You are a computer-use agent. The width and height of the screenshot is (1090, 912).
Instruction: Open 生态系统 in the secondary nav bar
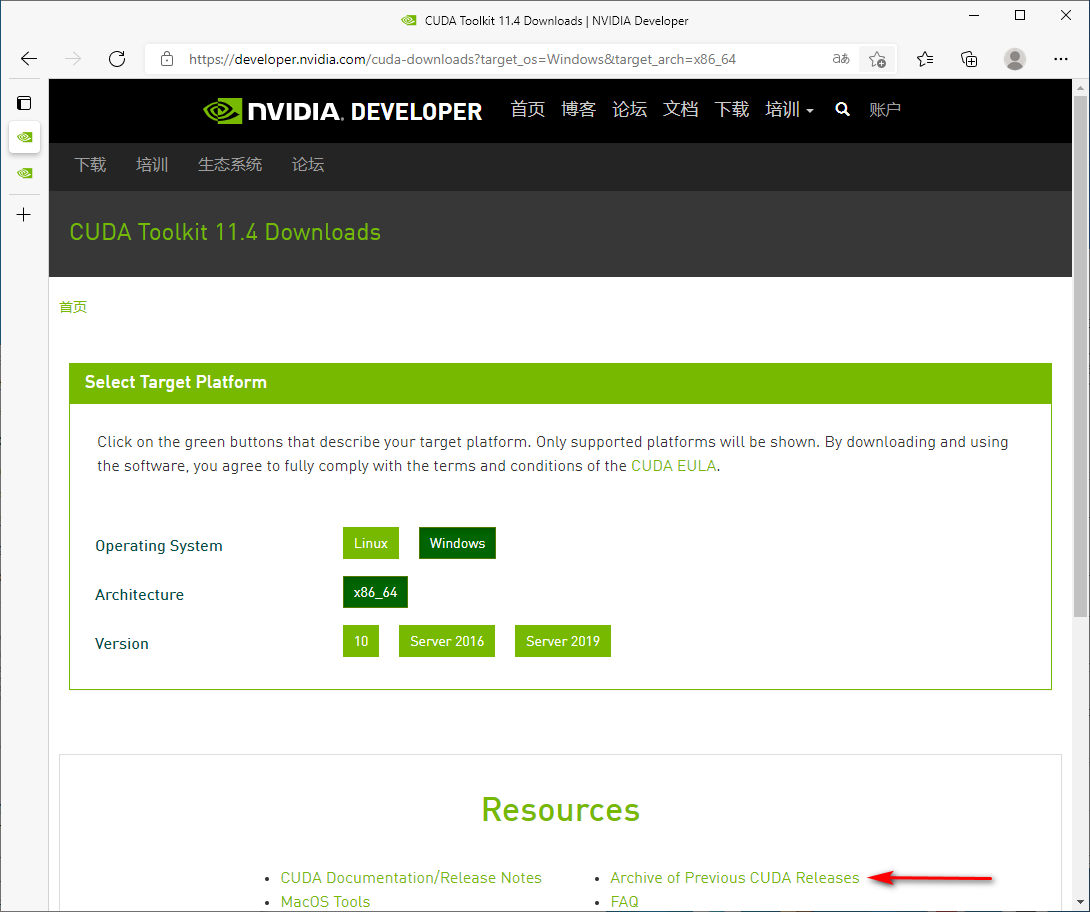pos(230,165)
